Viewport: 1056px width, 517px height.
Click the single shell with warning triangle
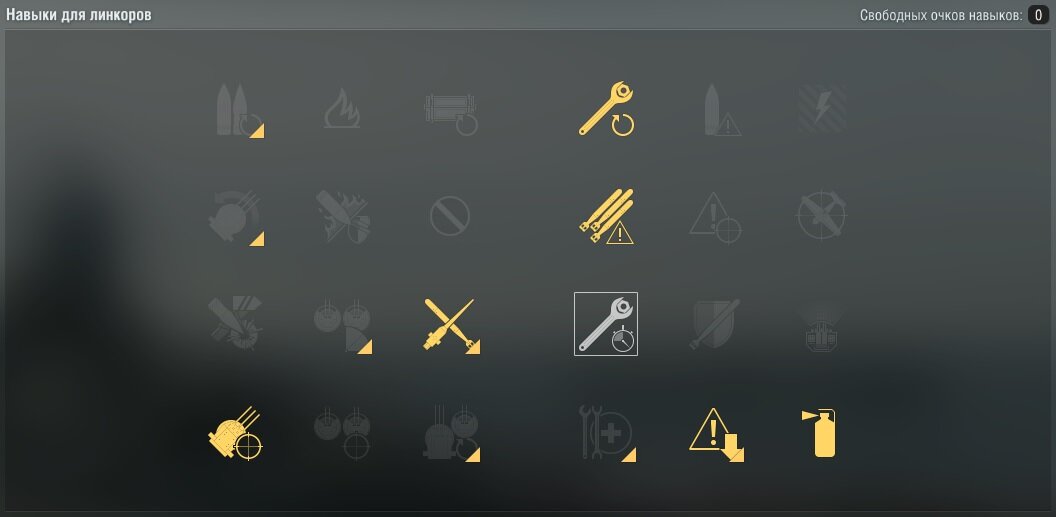tap(721, 110)
